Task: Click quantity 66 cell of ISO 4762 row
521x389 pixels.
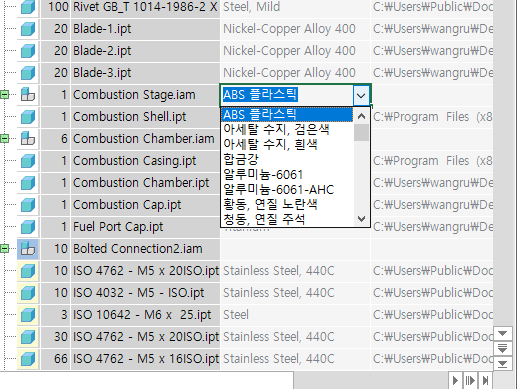Action: pyautogui.click(x=55, y=359)
